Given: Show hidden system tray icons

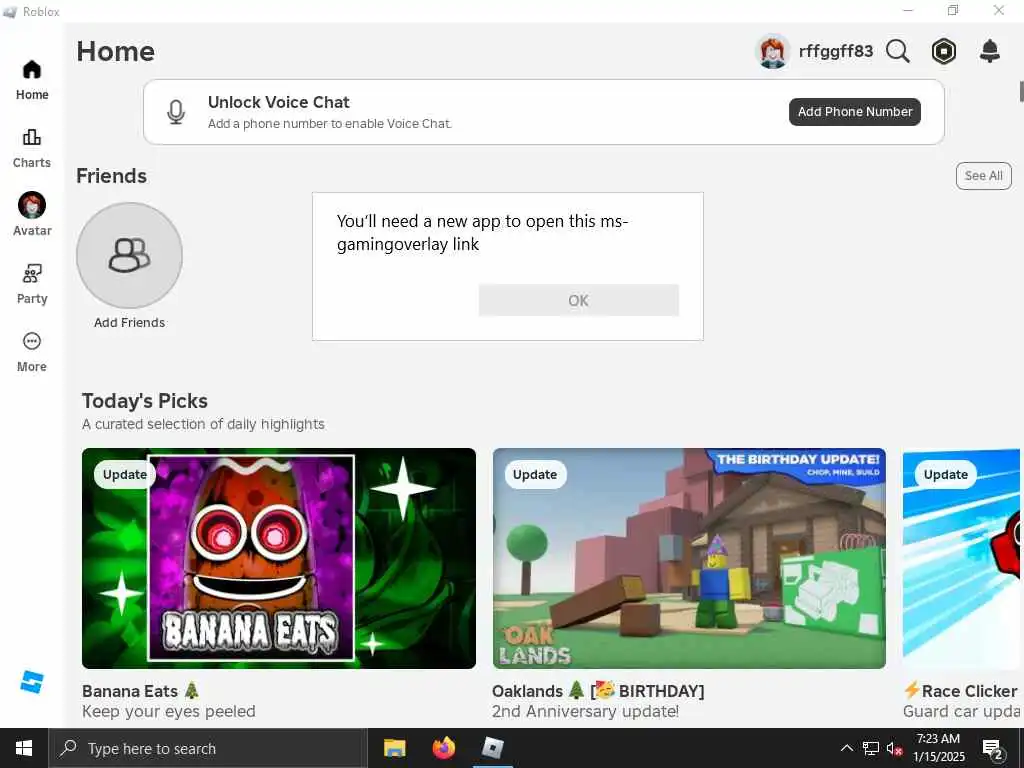Looking at the screenshot, I should [846, 748].
